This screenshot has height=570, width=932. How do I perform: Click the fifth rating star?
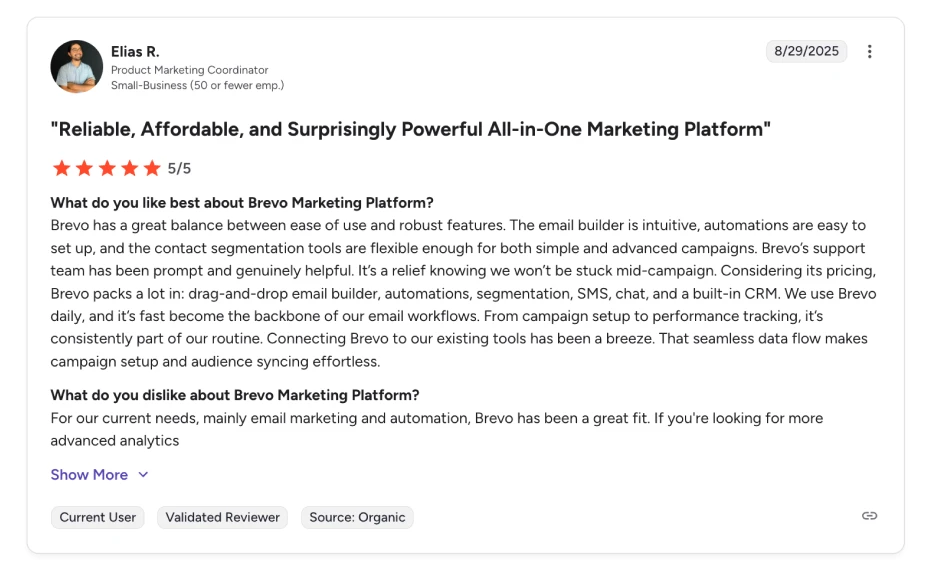coord(152,168)
